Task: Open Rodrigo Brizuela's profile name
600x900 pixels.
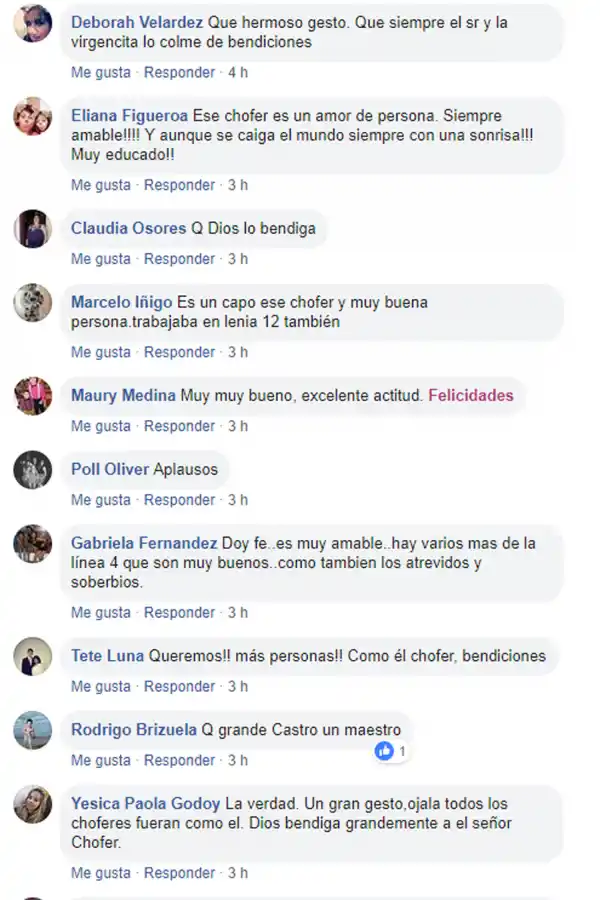Action: (134, 730)
